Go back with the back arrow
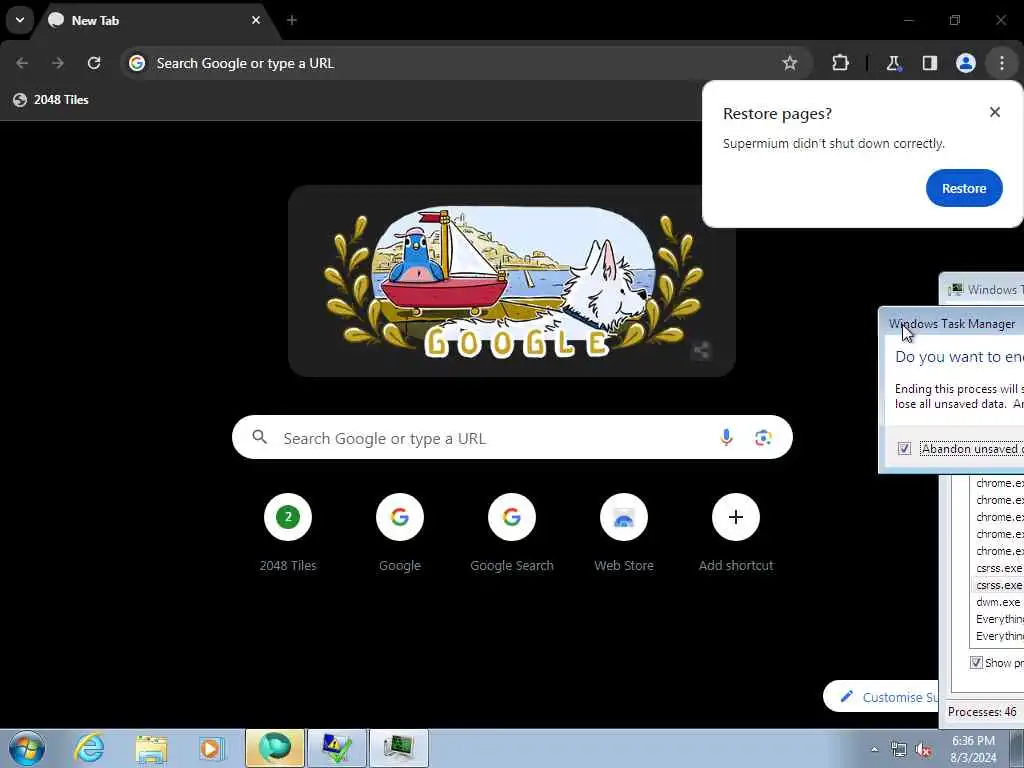Viewport: 1024px width, 768px height. point(22,63)
